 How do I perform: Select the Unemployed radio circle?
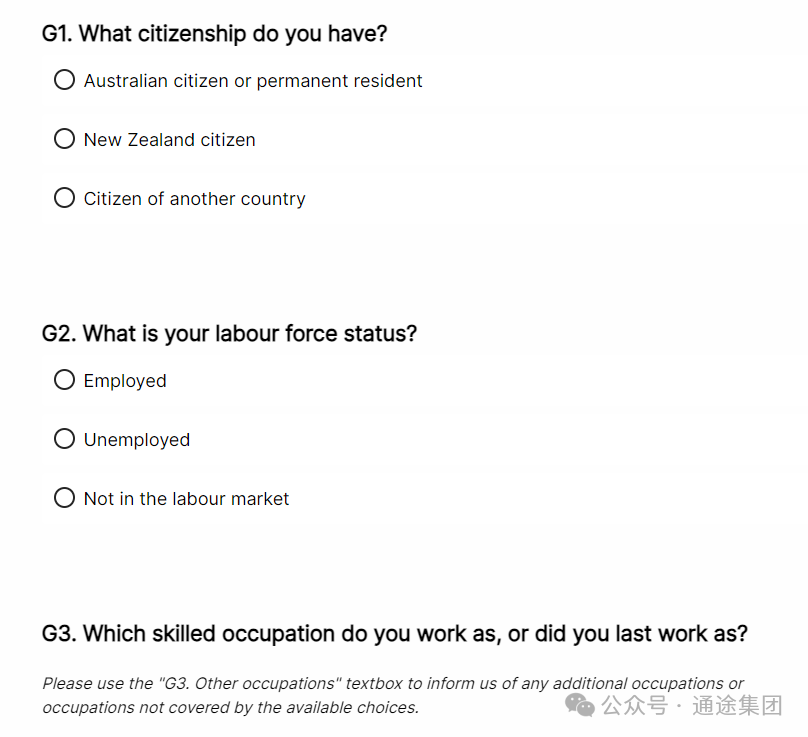[64, 439]
